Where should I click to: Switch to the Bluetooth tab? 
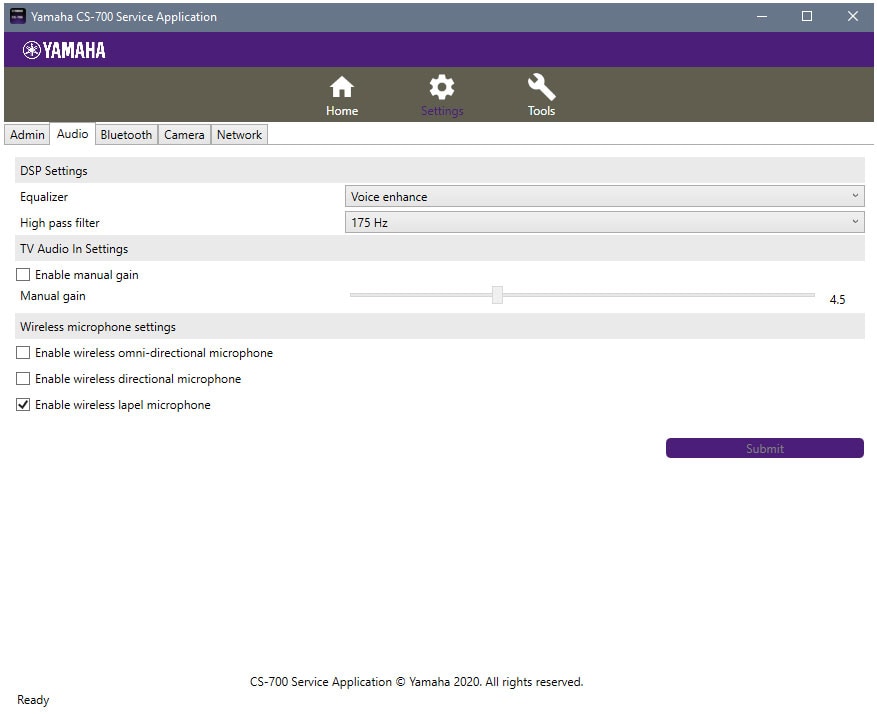[126, 135]
